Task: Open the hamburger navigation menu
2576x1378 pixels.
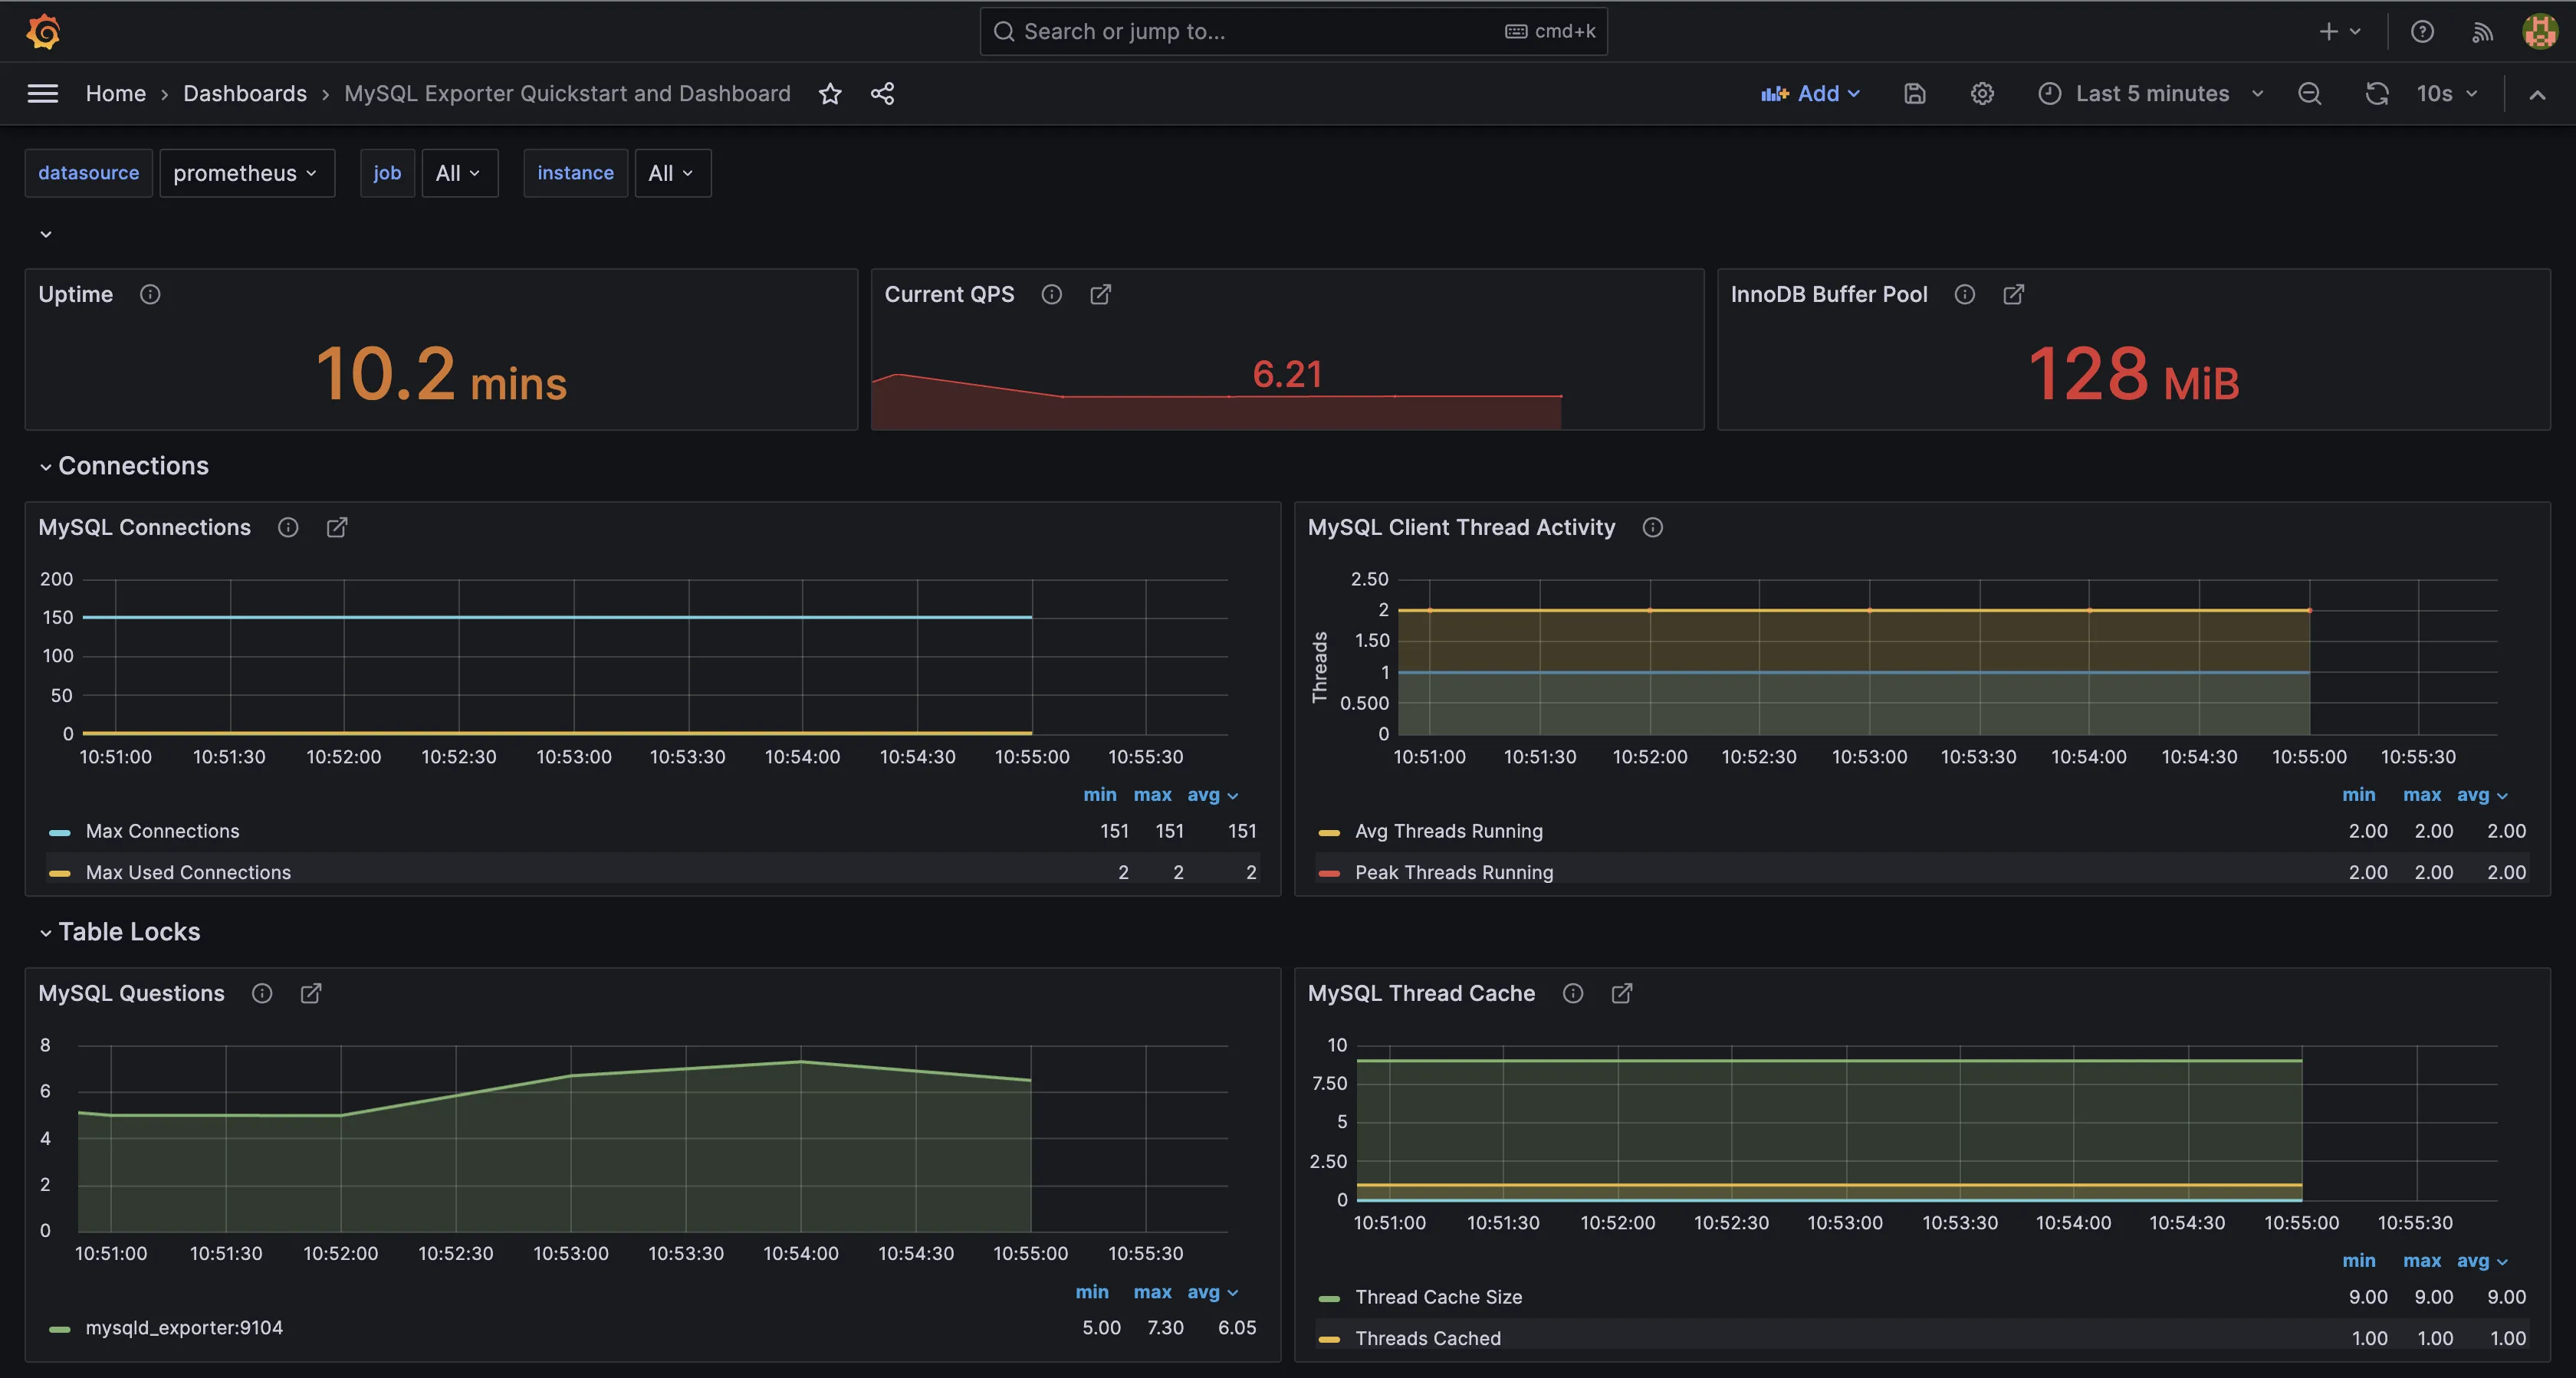Action: point(42,94)
